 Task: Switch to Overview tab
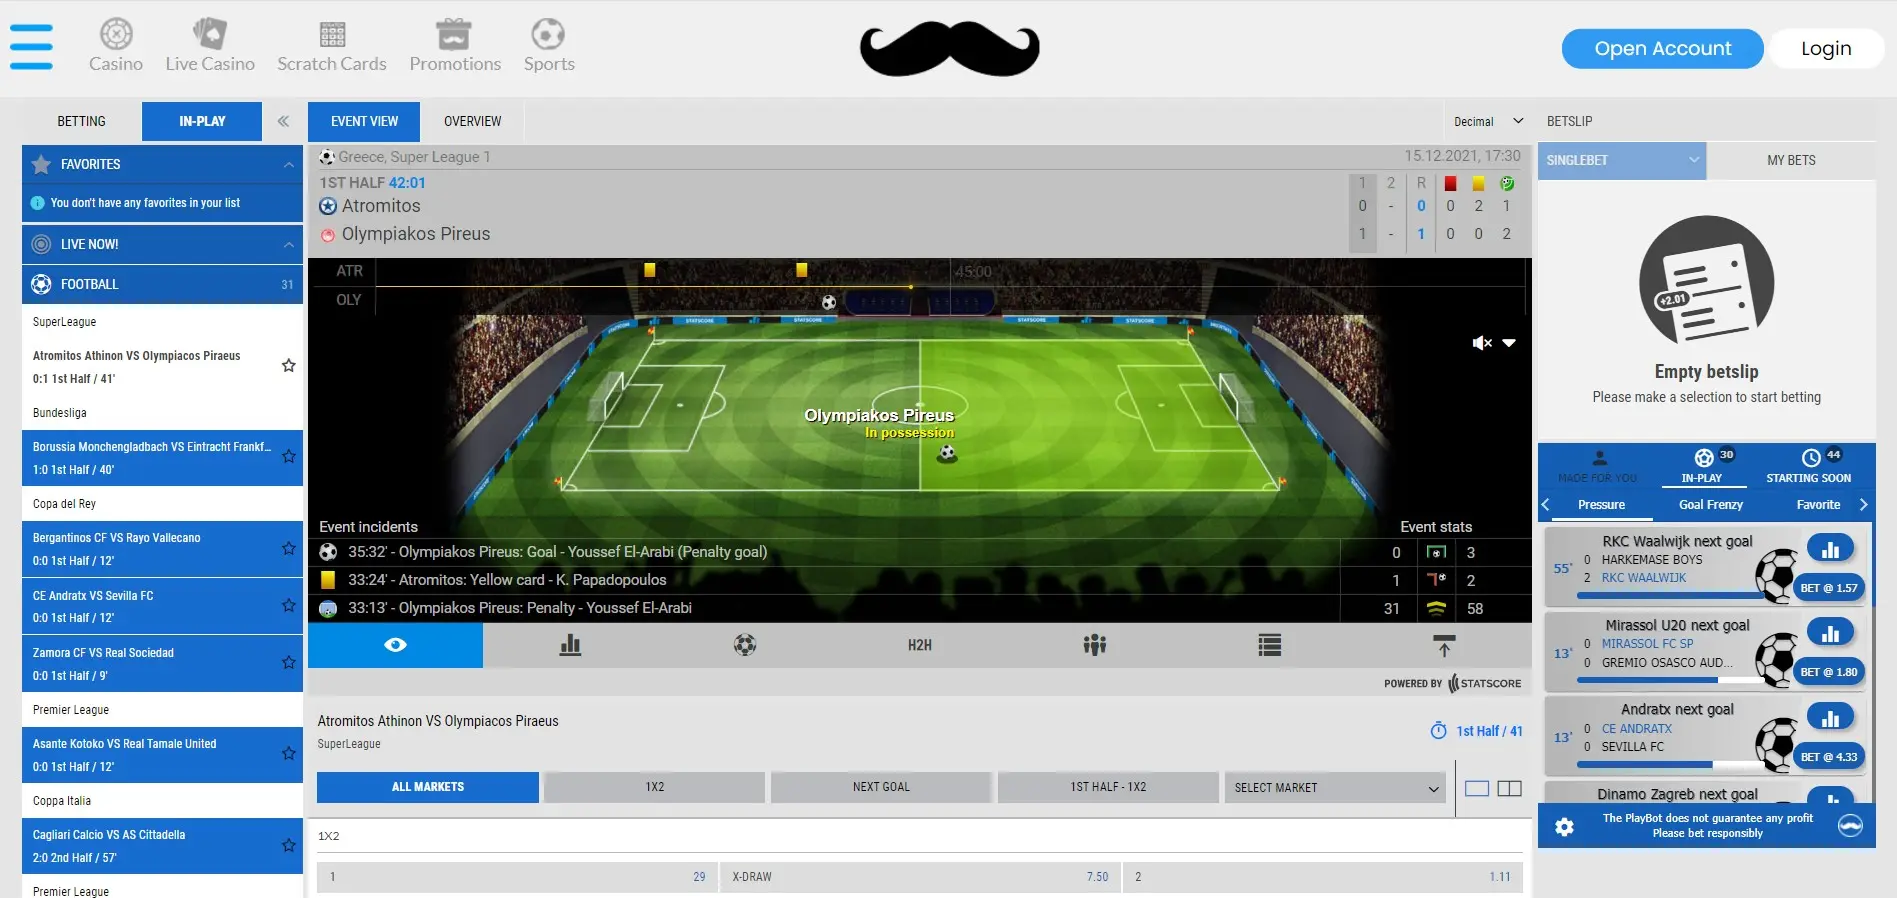click(x=473, y=121)
